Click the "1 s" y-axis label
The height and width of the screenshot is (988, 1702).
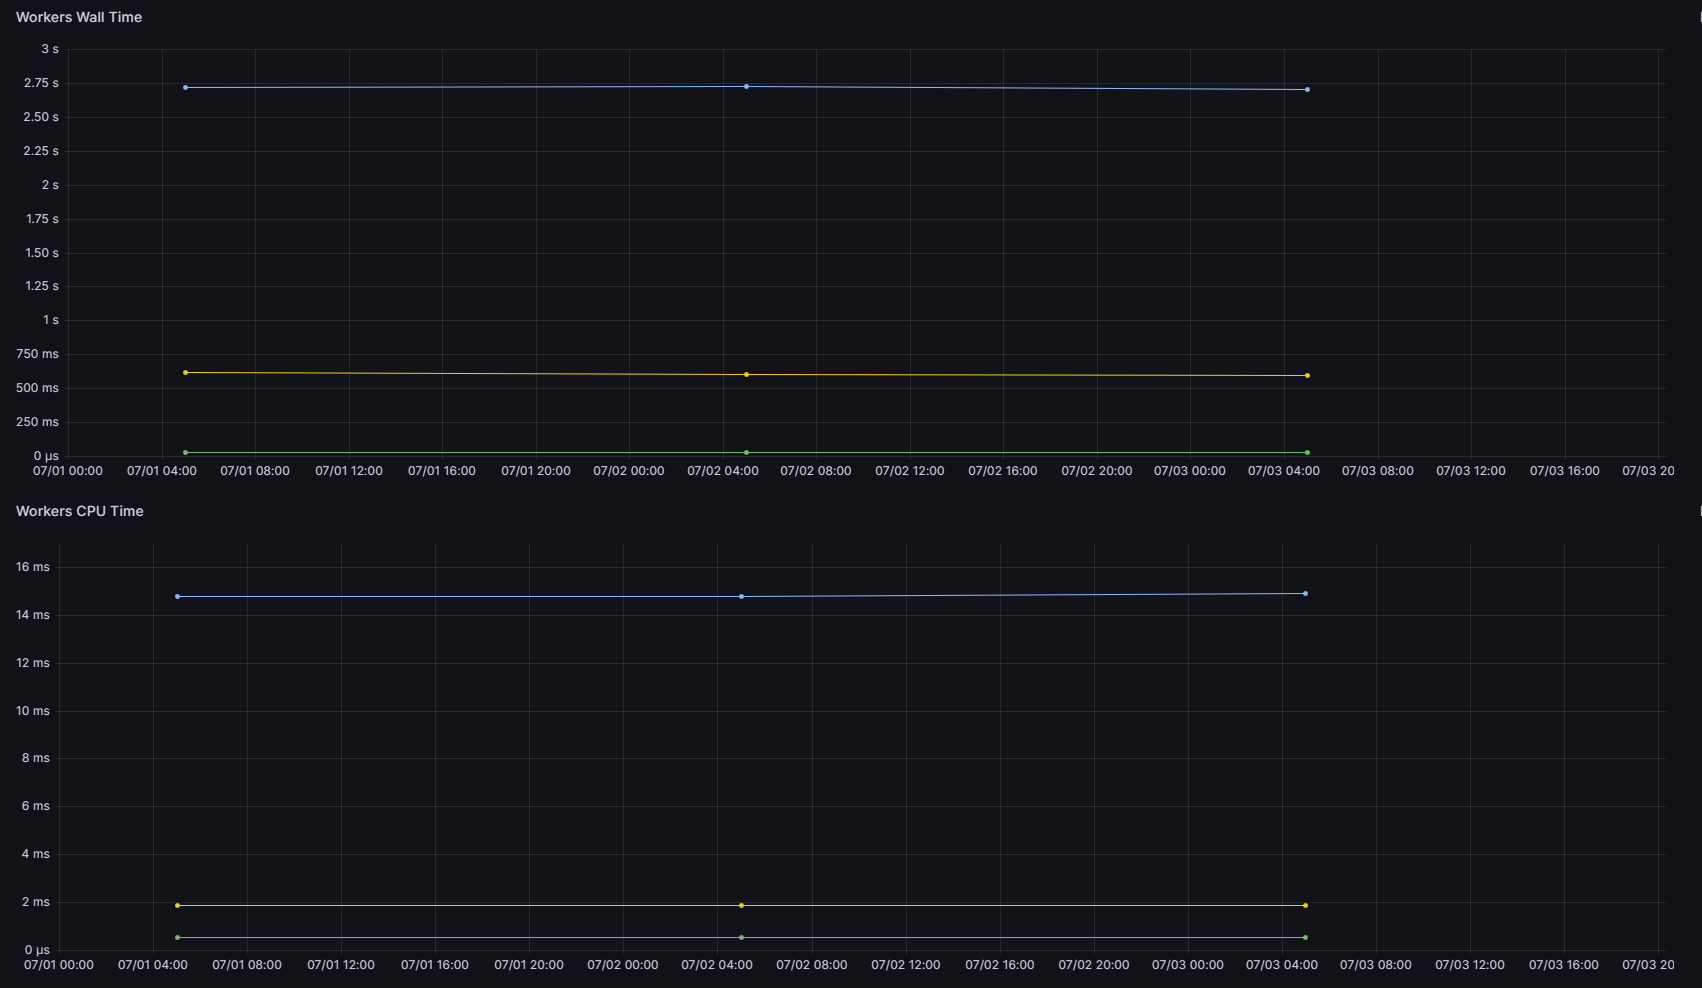coord(51,320)
